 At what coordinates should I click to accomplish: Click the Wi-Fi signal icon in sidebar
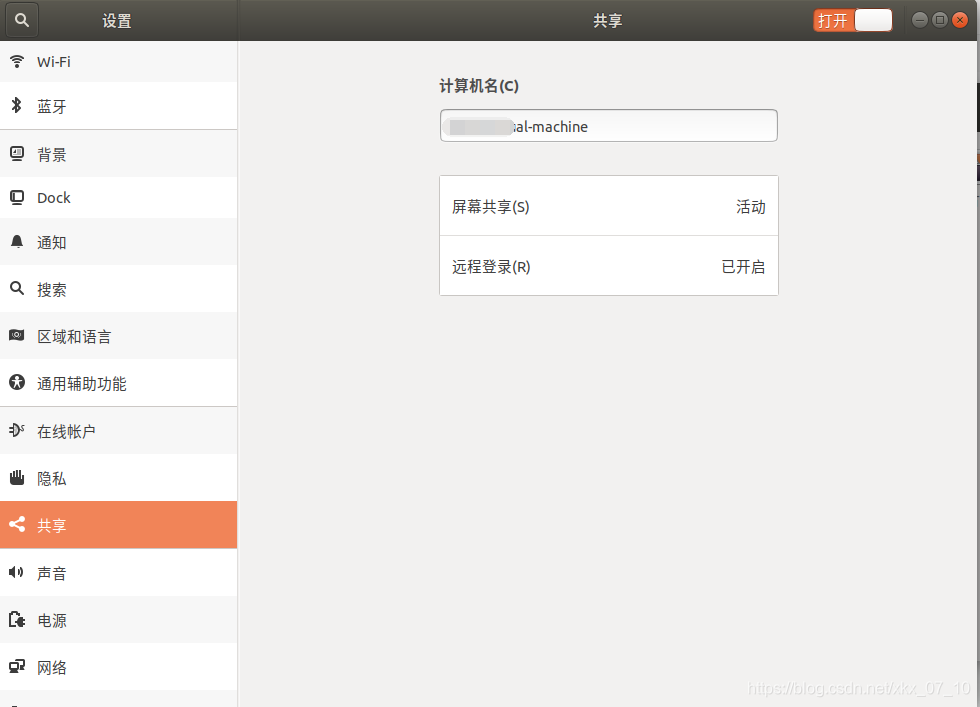(x=17, y=61)
